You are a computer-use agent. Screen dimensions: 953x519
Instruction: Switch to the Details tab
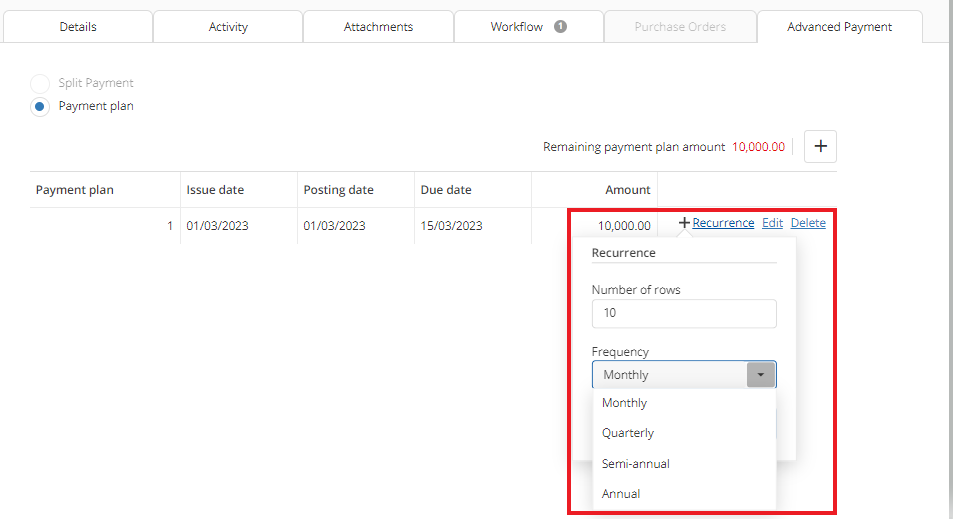click(77, 27)
